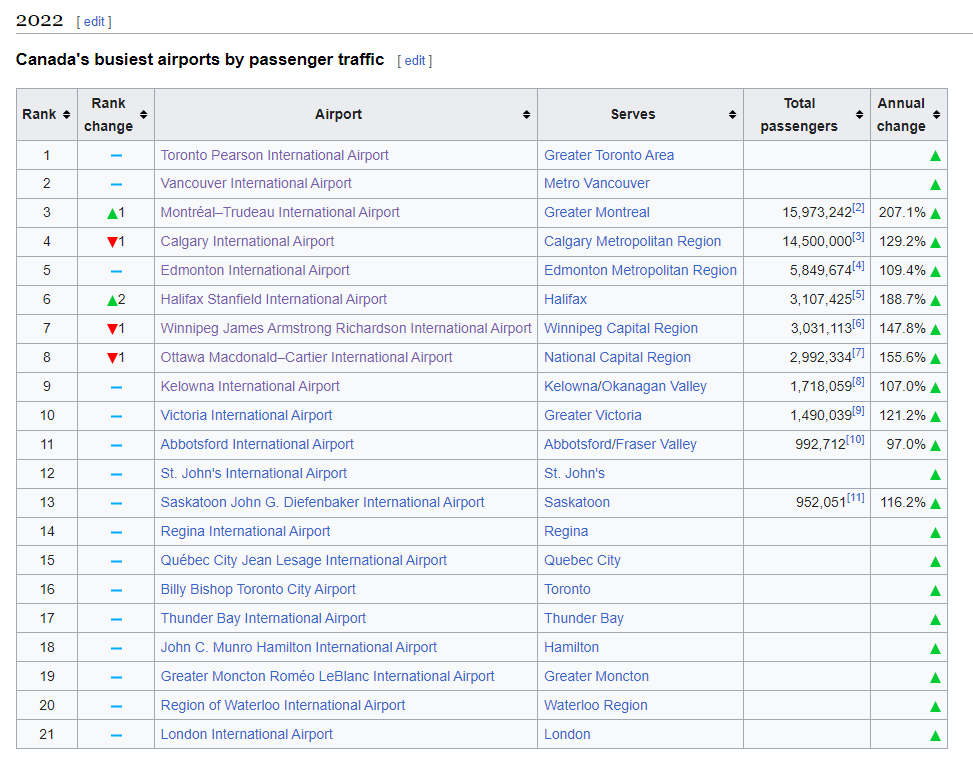Viewport: 973px width, 765px height.
Task: Open Greater Moncton Roméo LeBlanc Airport link
Action: click(x=328, y=676)
